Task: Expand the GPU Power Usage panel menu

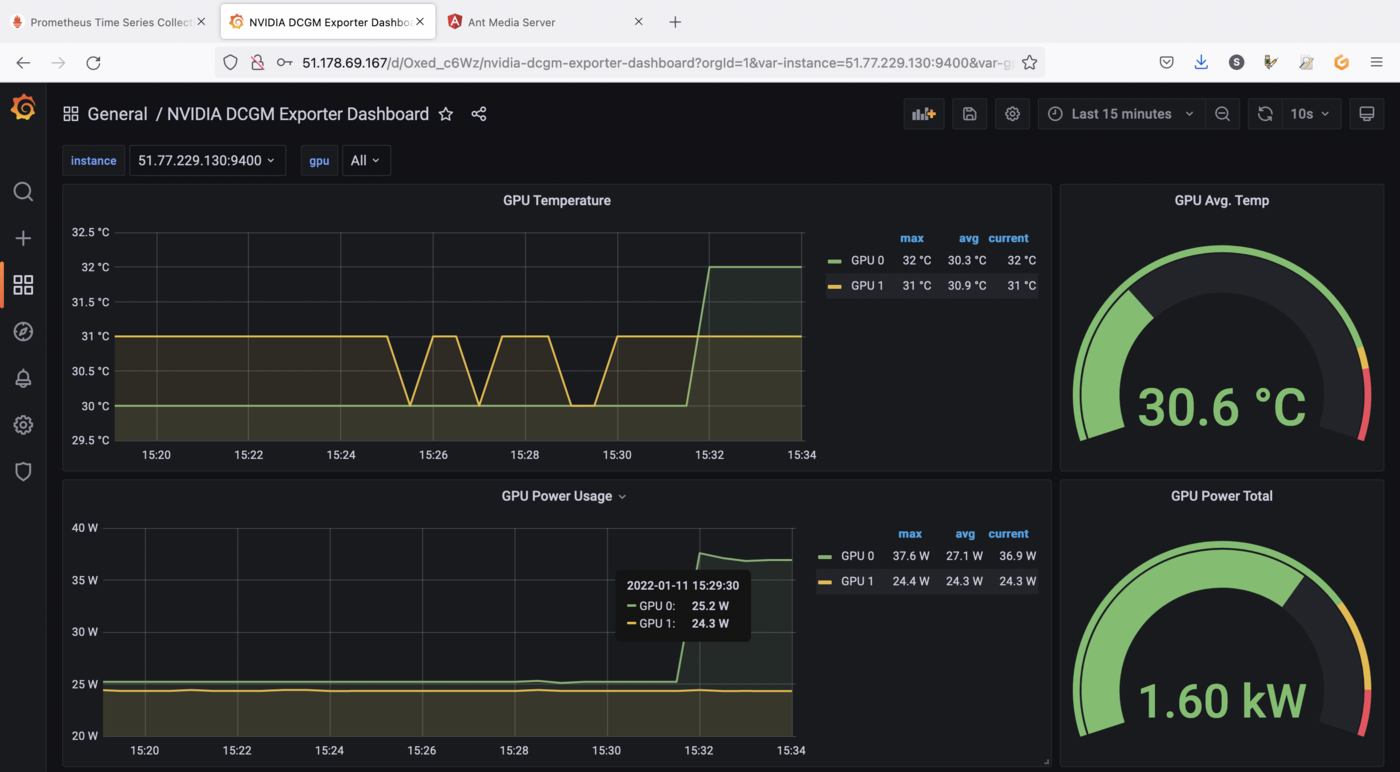Action: tap(622, 495)
